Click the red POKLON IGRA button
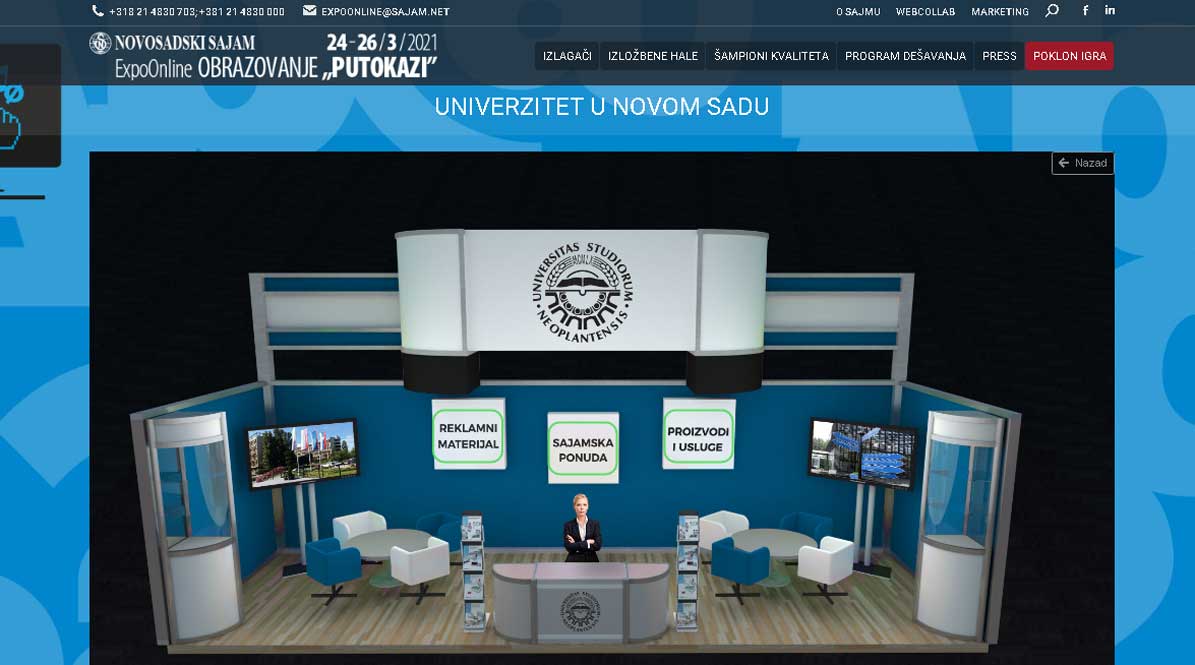1195x665 pixels. click(1069, 56)
